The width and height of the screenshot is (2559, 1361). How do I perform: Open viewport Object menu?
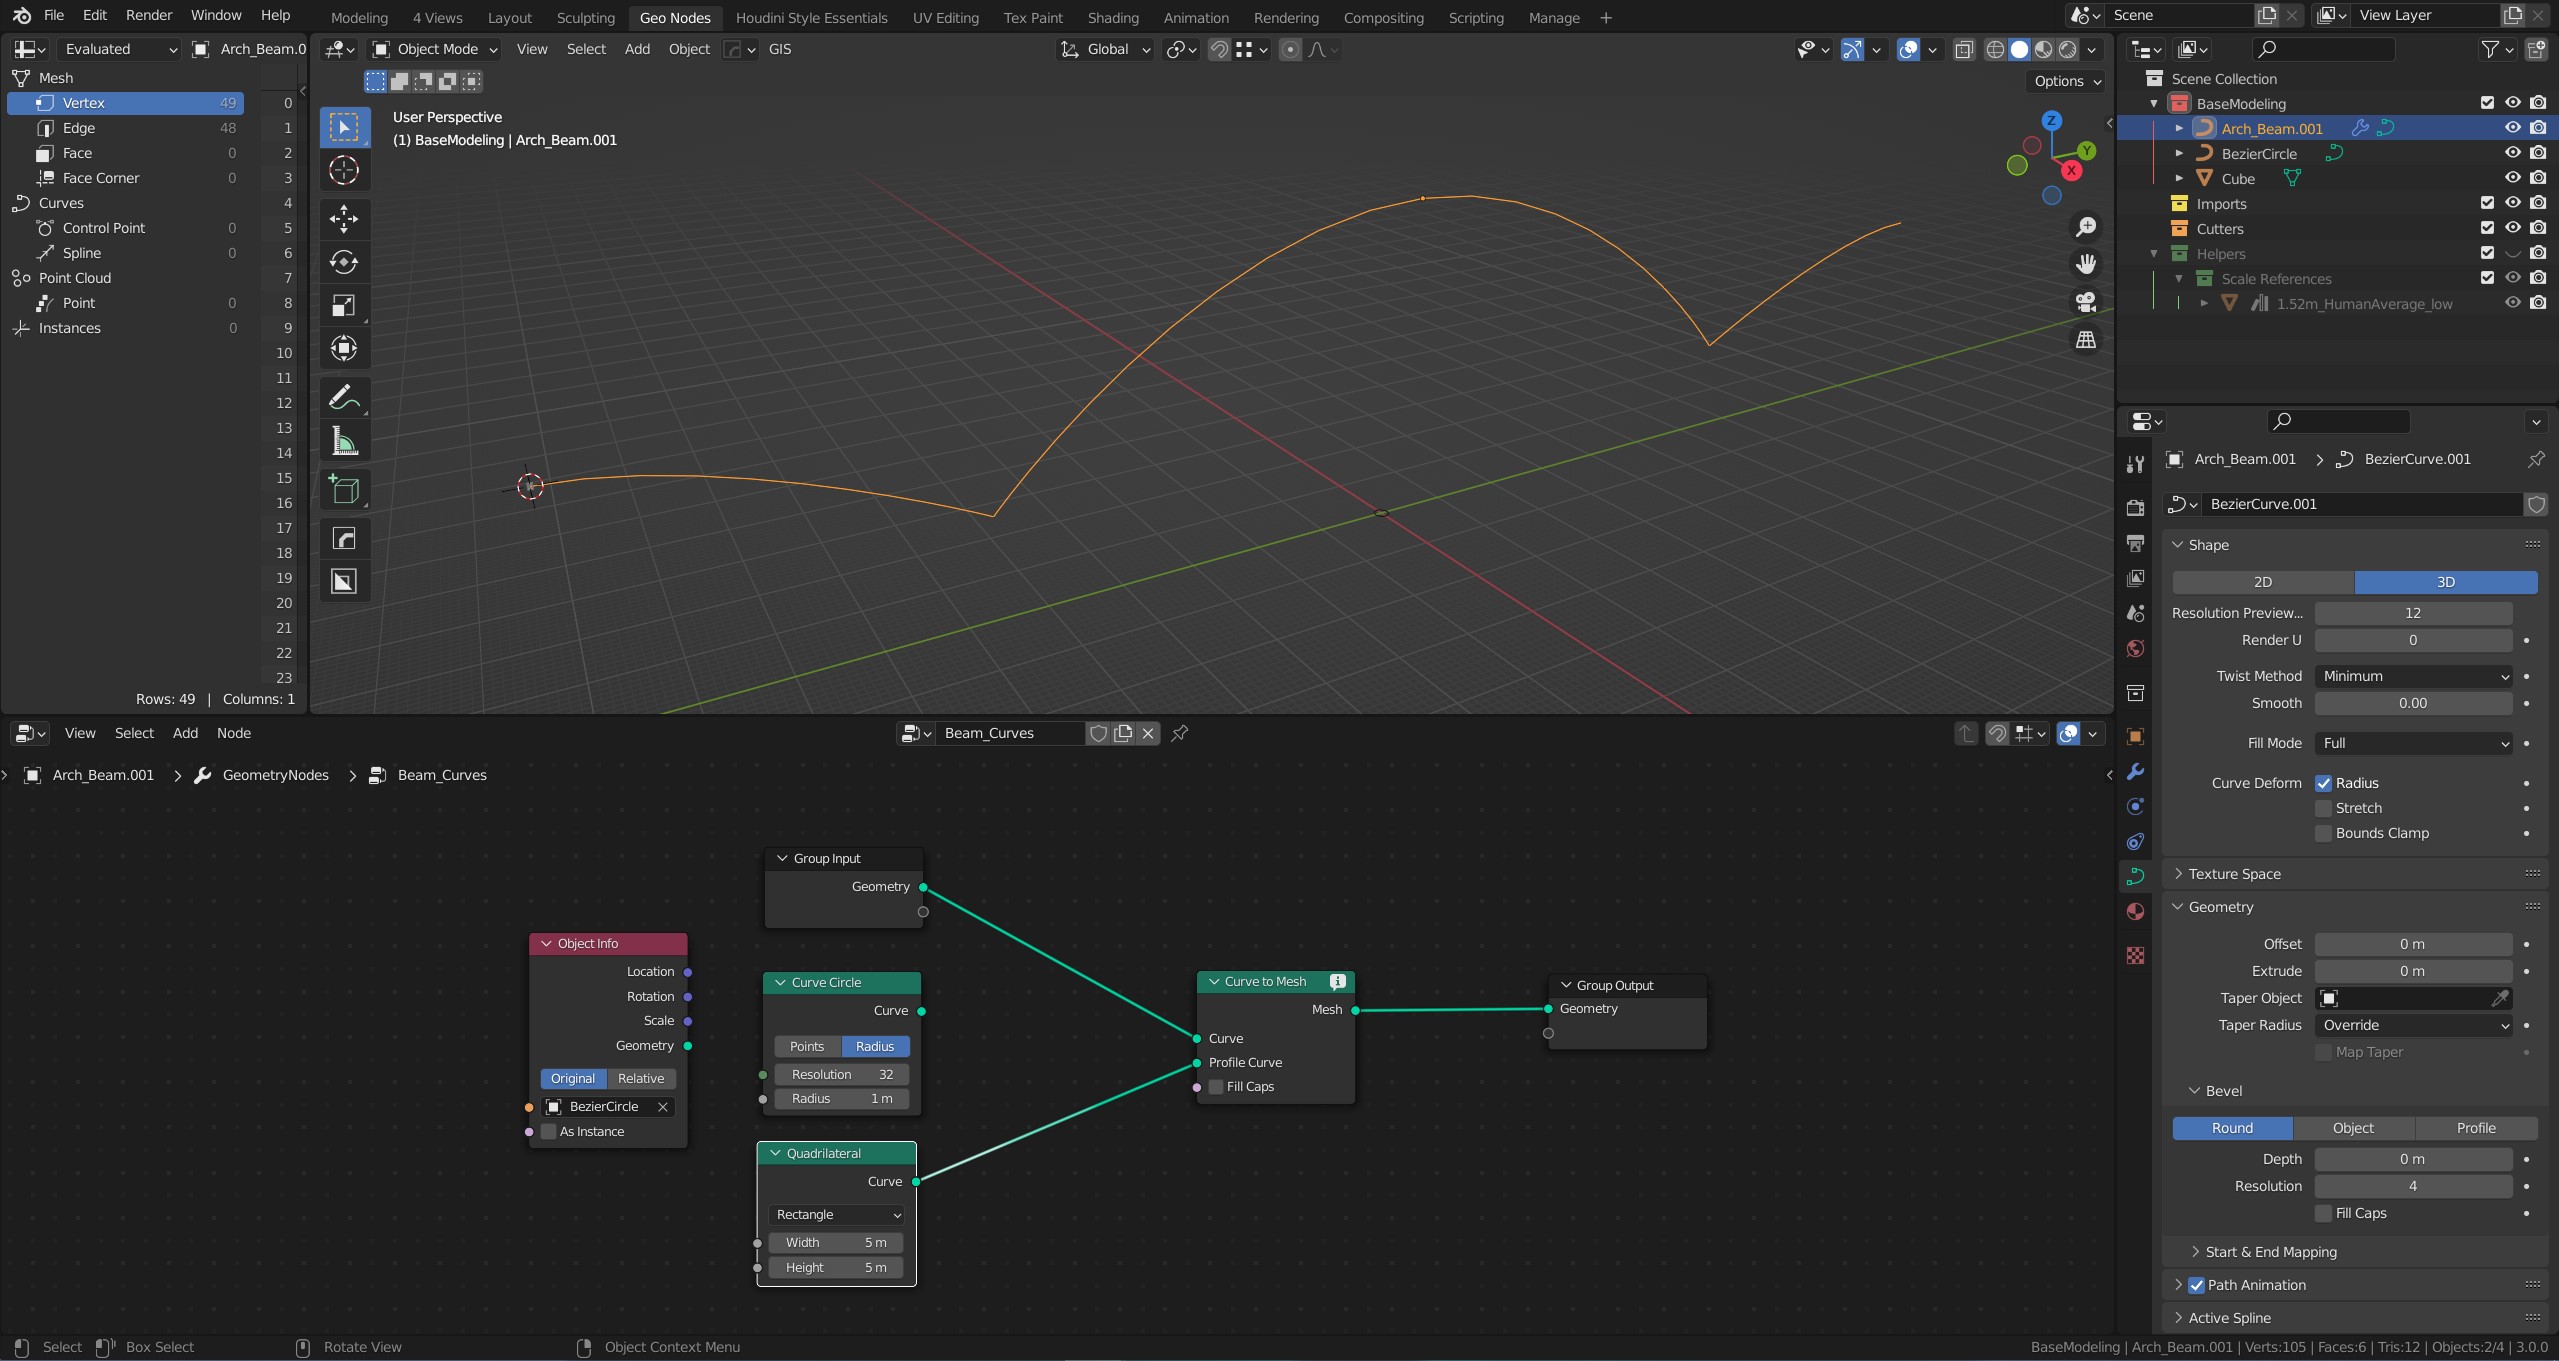[x=689, y=49]
